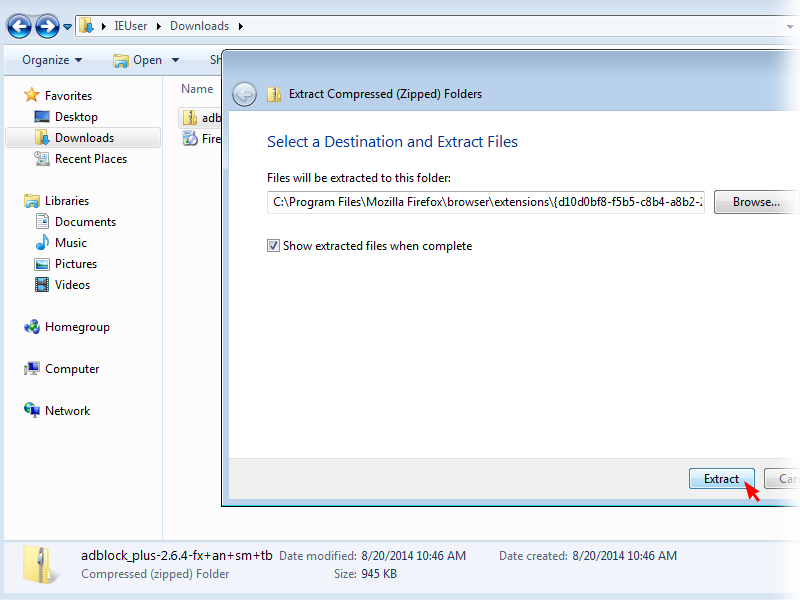800x600 pixels.
Task: Open the Videos library
Action: (72, 285)
